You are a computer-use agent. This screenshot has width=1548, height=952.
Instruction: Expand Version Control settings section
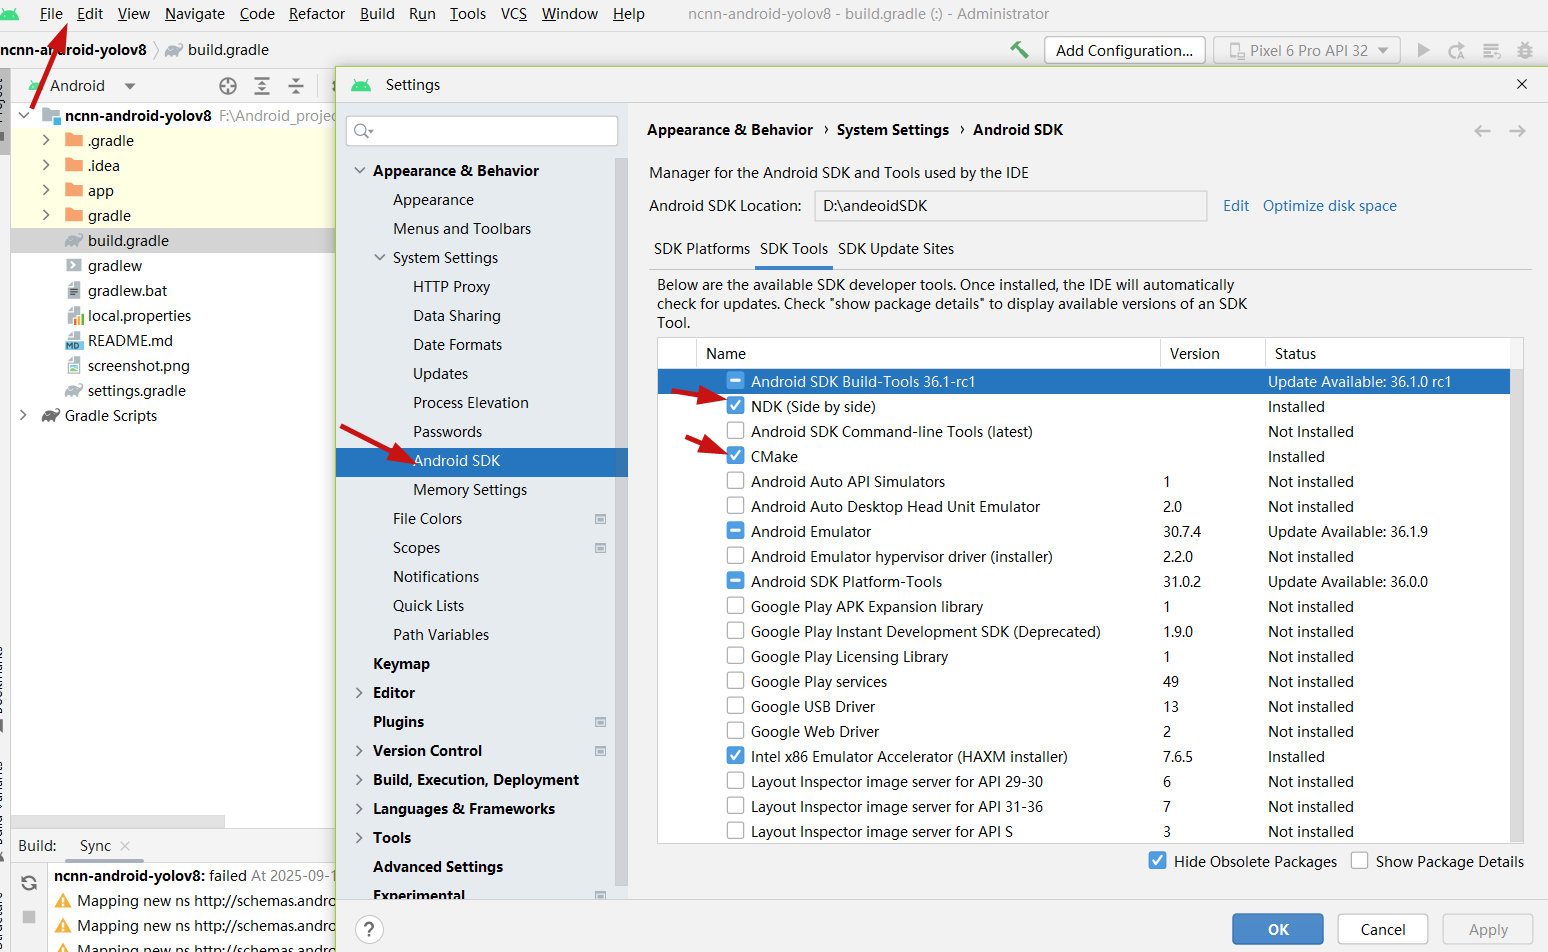pos(359,751)
